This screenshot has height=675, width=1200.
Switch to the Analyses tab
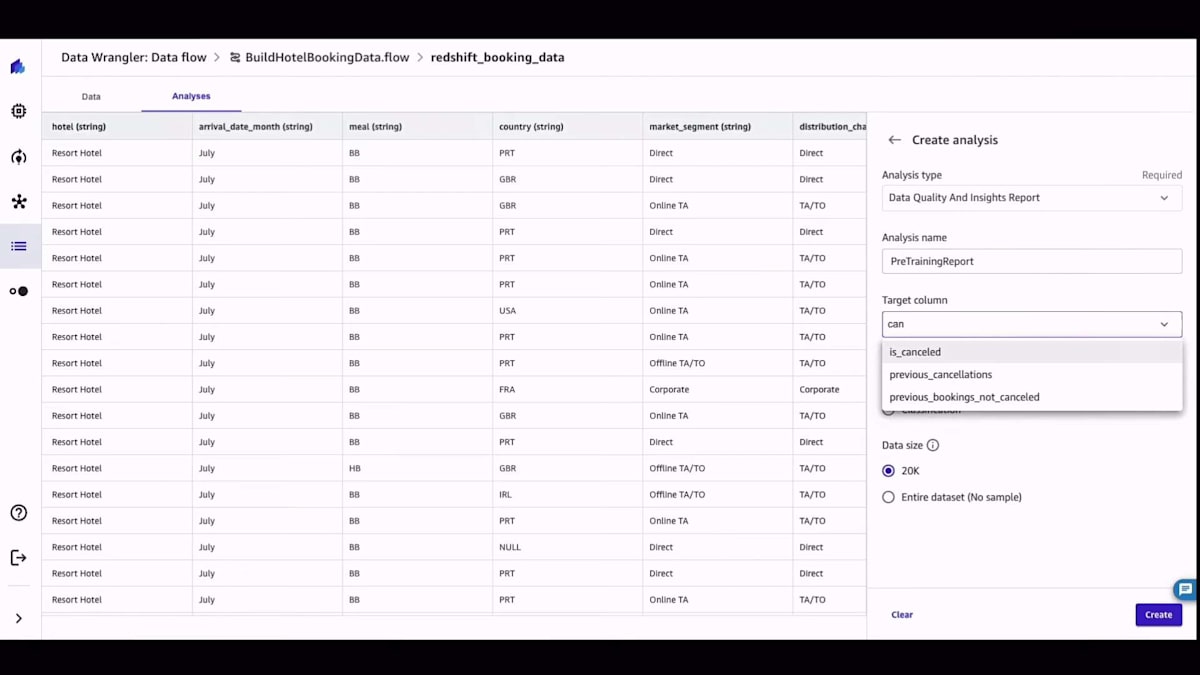[x=191, y=96]
